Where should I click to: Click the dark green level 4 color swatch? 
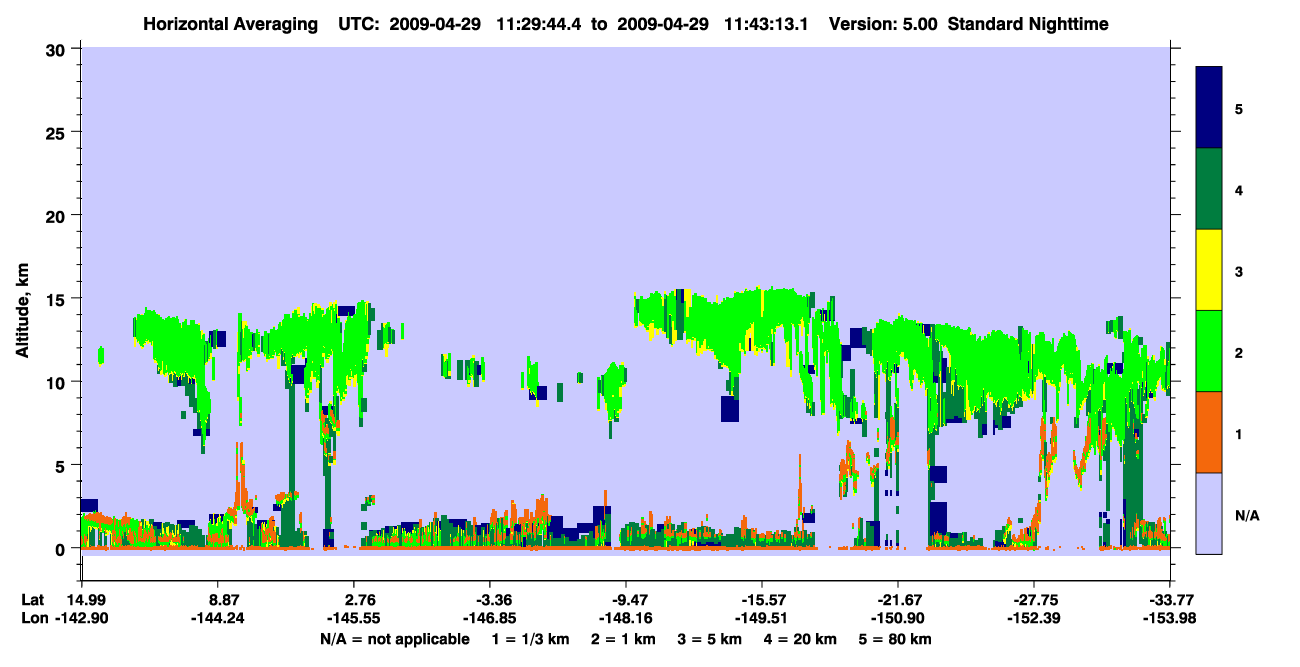pos(1209,189)
